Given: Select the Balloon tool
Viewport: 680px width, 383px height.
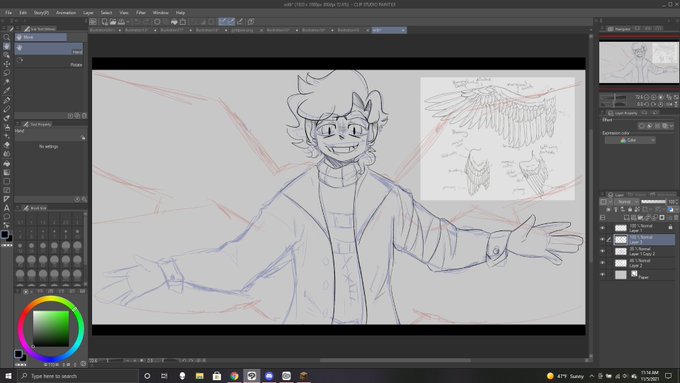Looking at the screenshot, I should point(7,217).
